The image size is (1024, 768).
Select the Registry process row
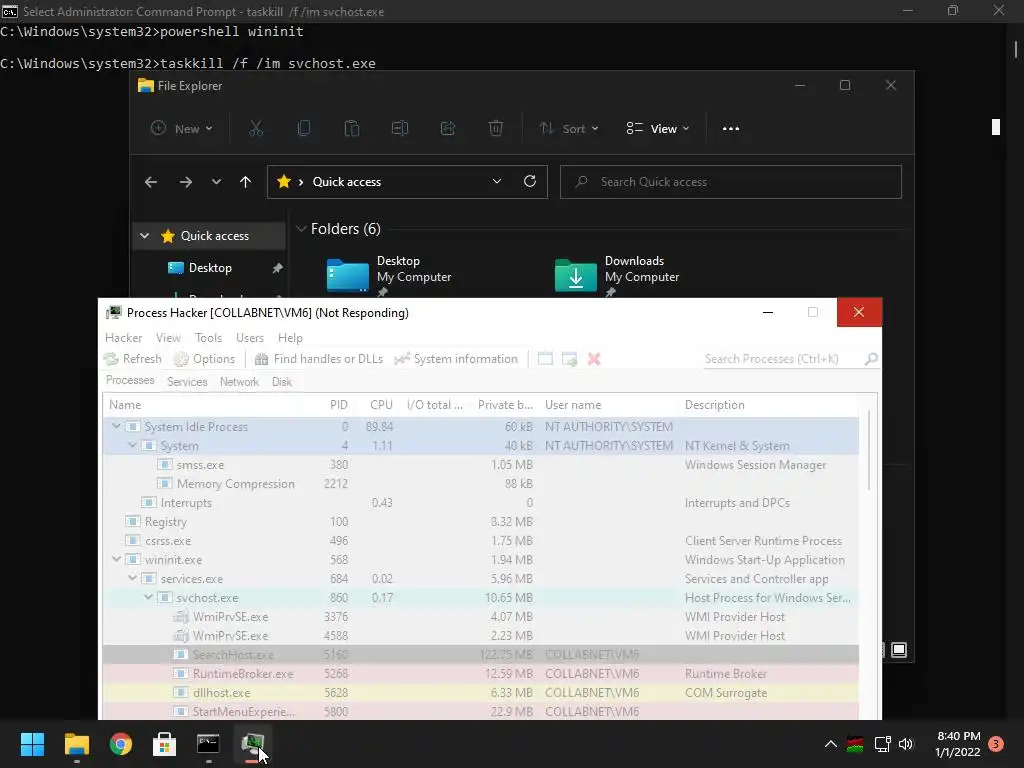[x=481, y=521]
